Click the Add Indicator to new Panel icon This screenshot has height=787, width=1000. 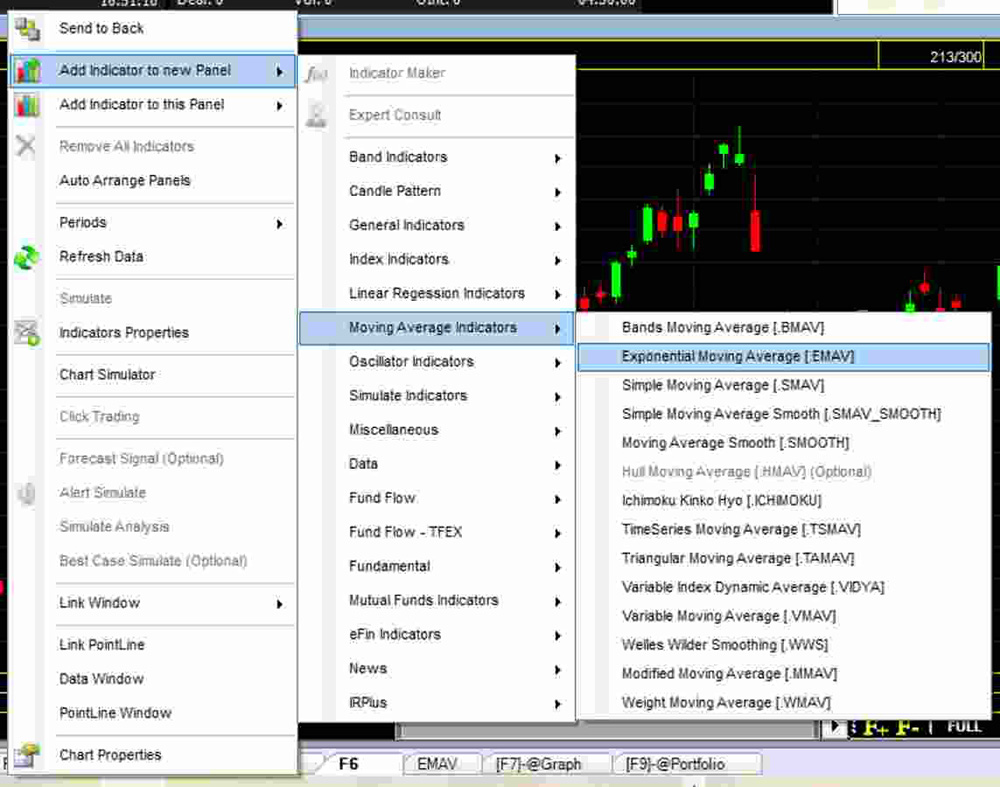point(27,71)
